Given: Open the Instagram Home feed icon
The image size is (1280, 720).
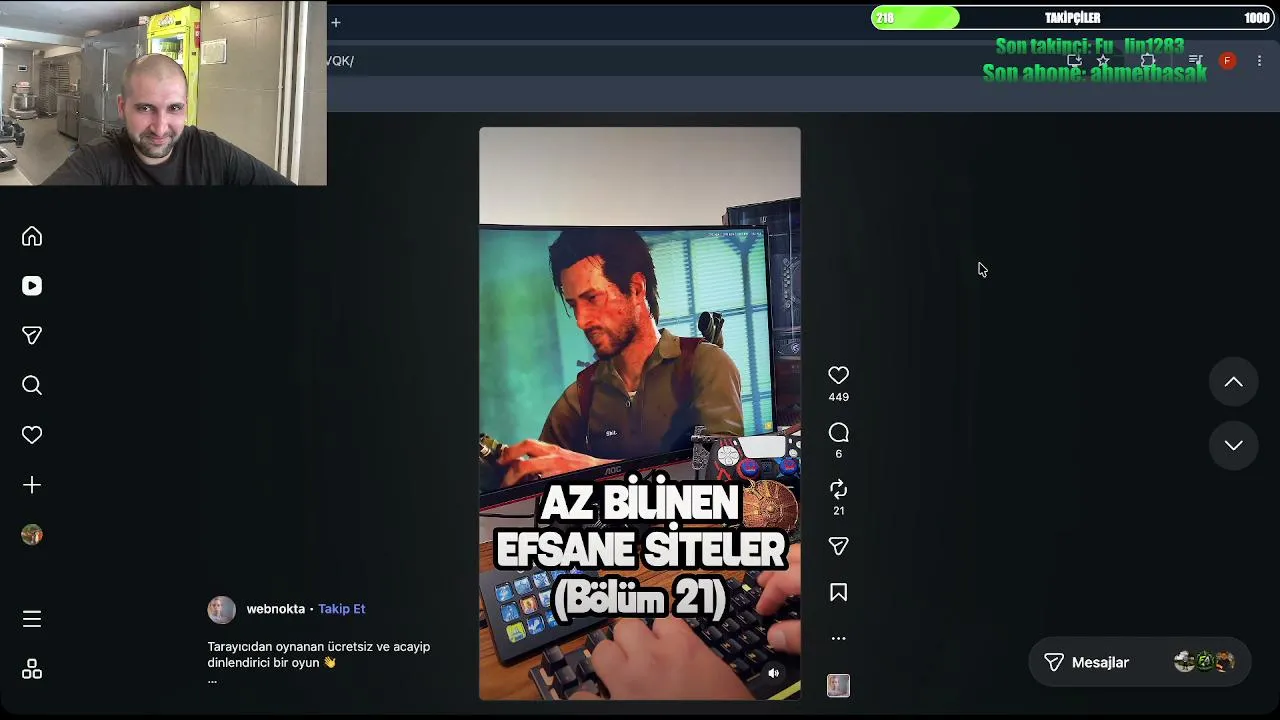Looking at the screenshot, I should coord(32,236).
